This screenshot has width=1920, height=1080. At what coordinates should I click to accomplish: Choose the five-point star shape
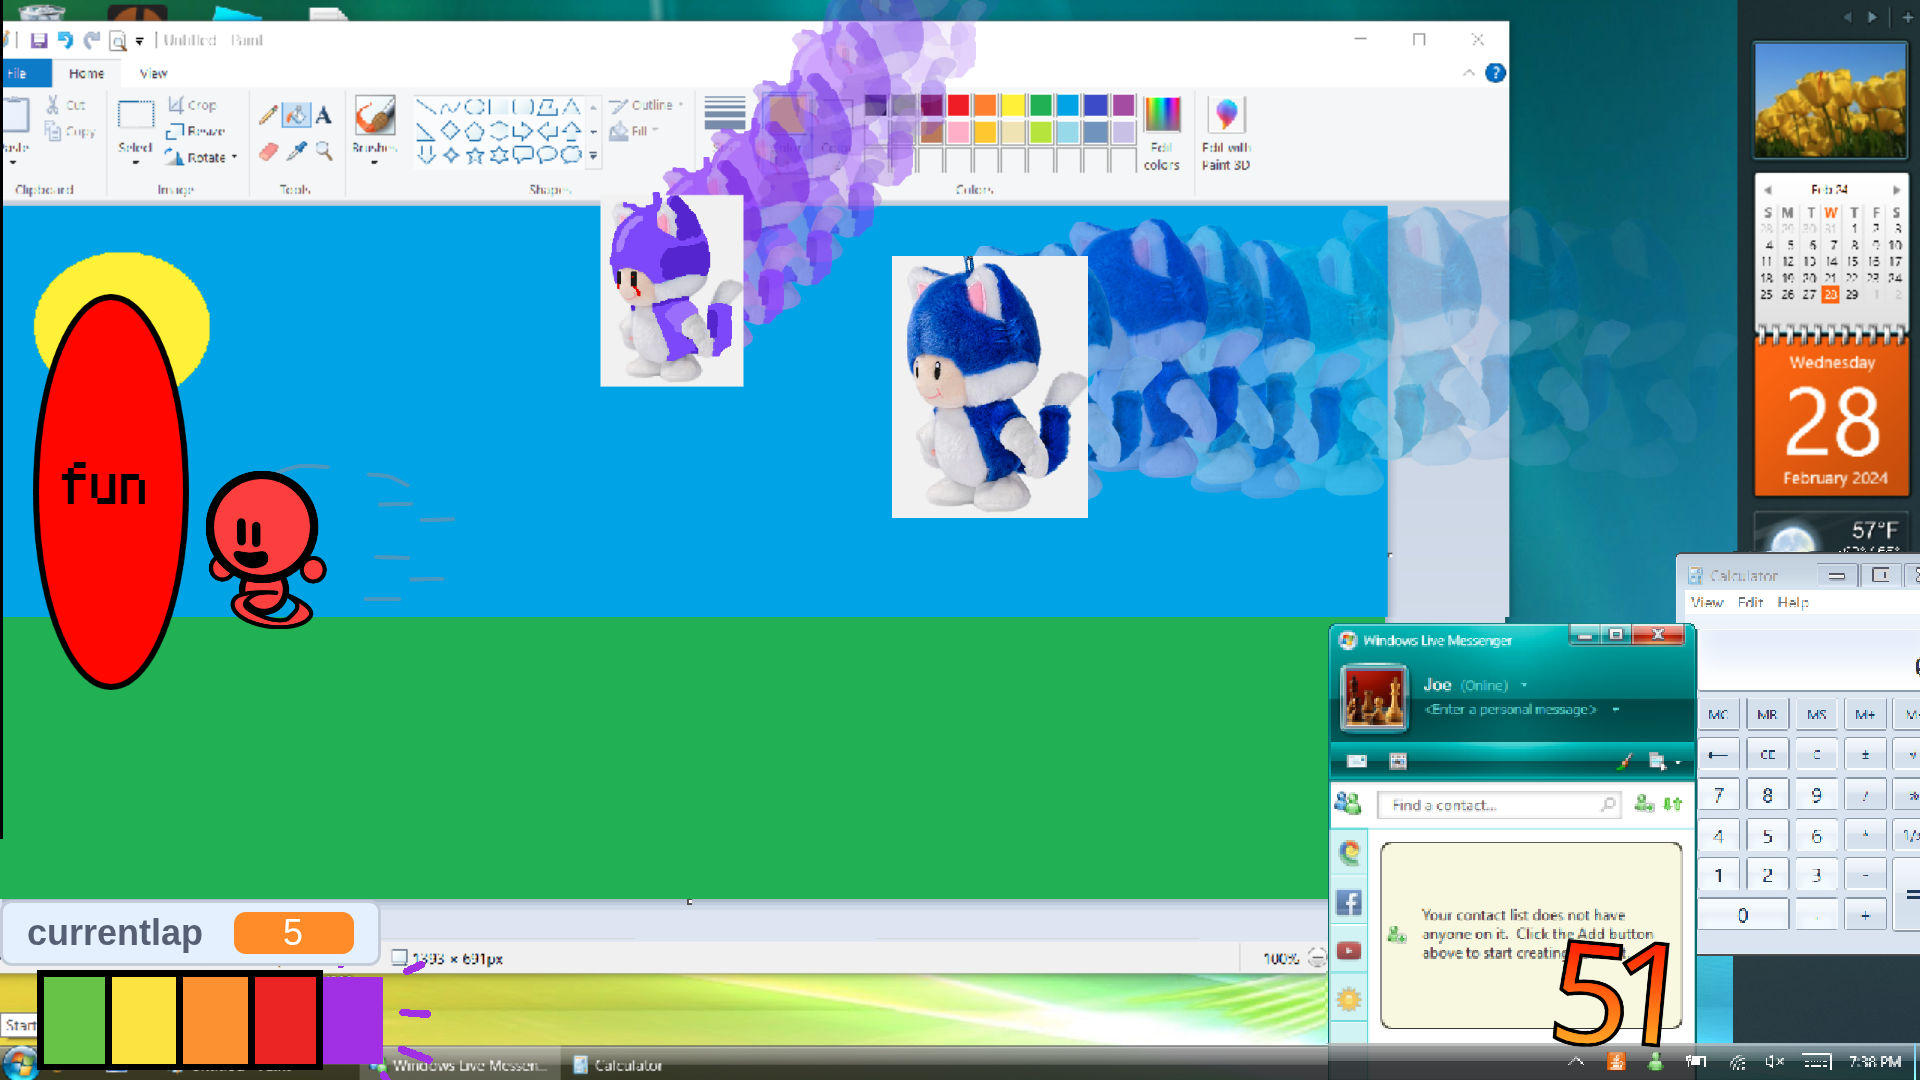click(475, 155)
